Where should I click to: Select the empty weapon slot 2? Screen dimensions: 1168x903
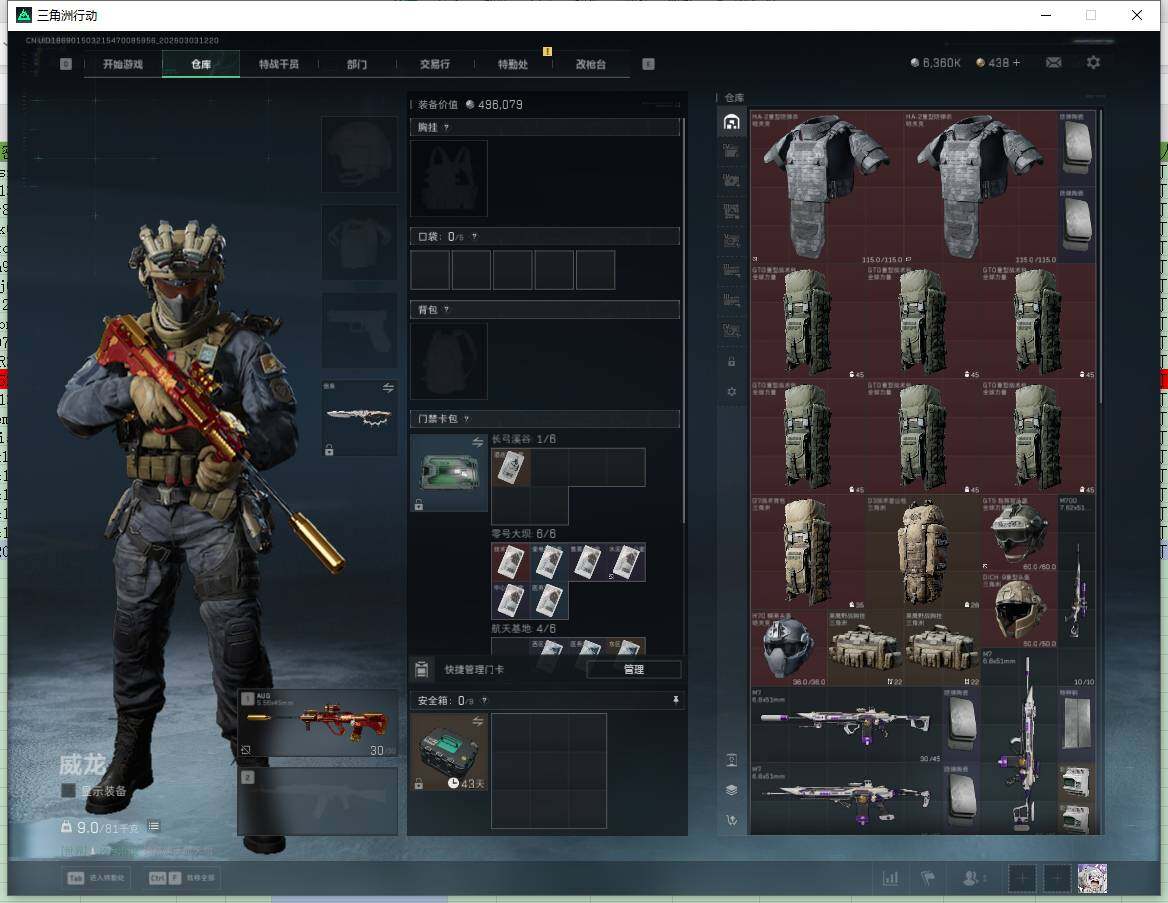coord(318,801)
